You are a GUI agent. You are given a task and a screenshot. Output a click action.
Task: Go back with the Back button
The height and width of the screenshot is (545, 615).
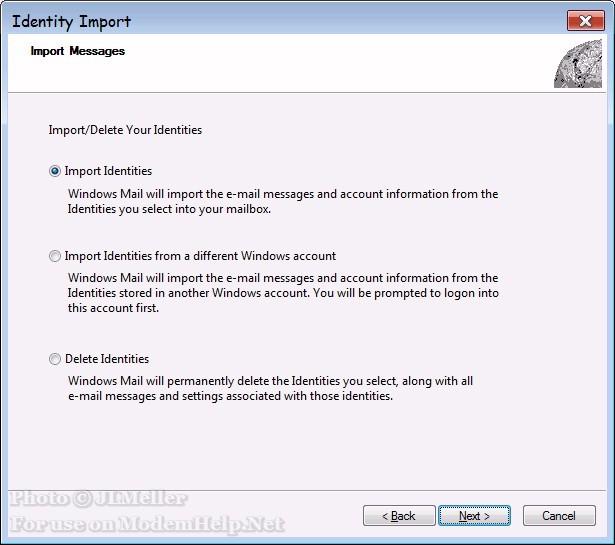point(399,516)
